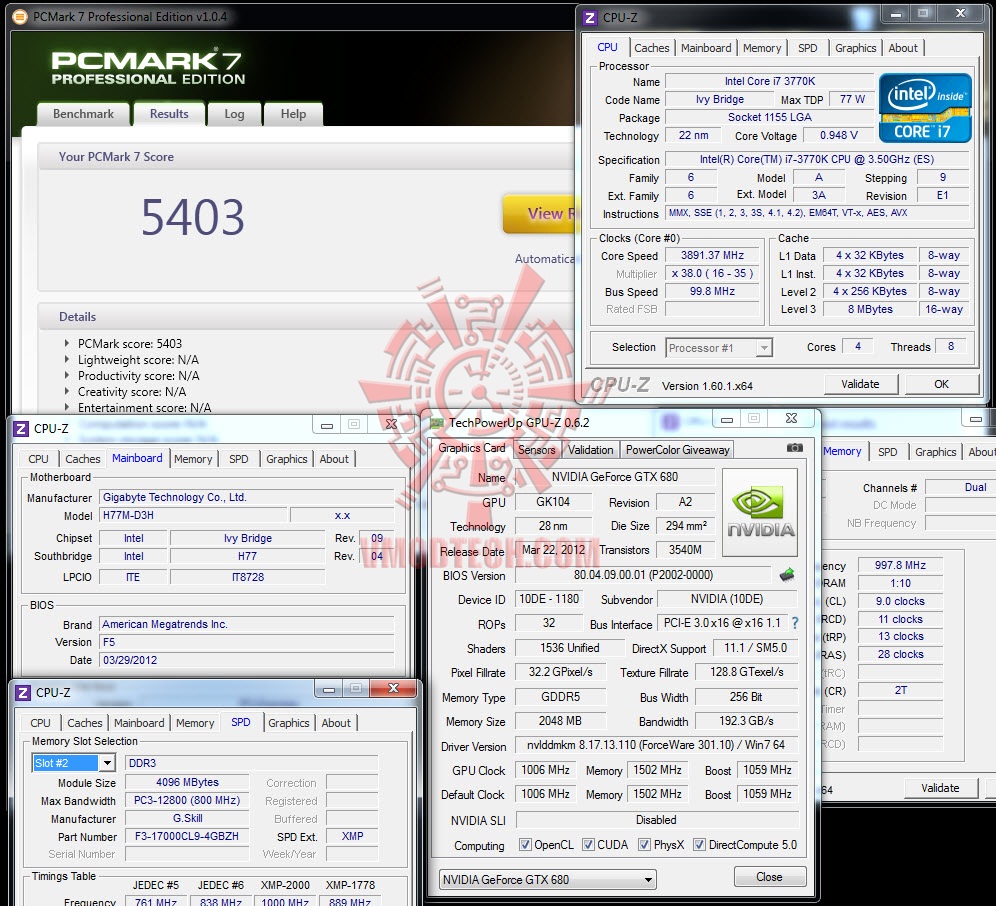Open the PCMark Help tab
Image resolution: width=996 pixels, height=906 pixels.
(x=293, y=114)
